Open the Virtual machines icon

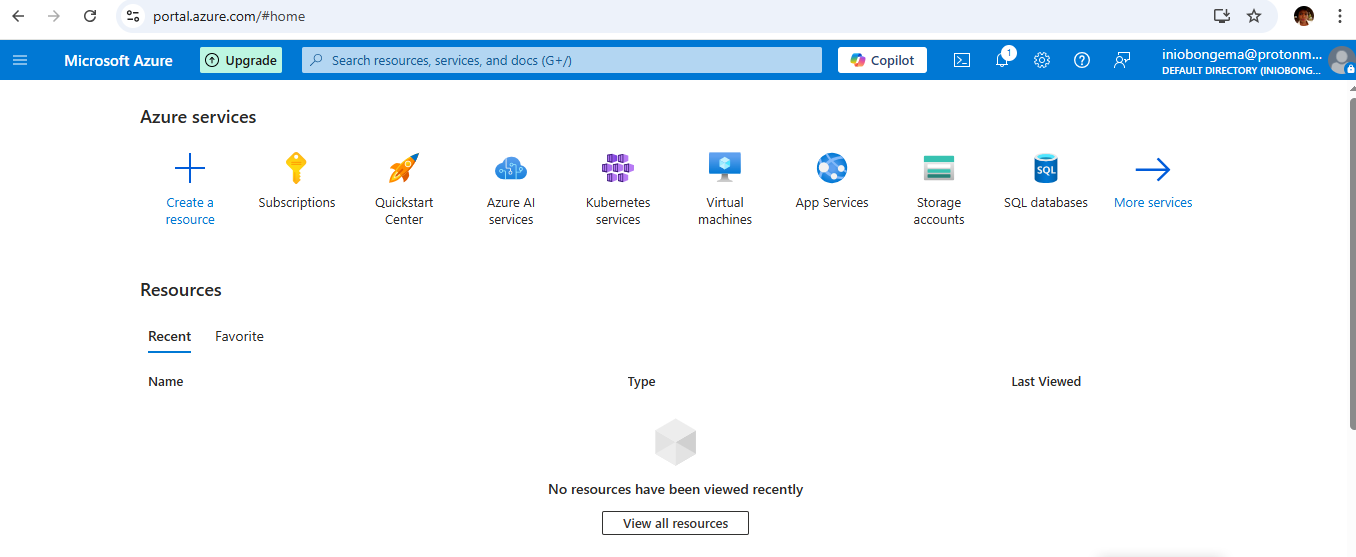pyautogui.click(x=725, y=167)
